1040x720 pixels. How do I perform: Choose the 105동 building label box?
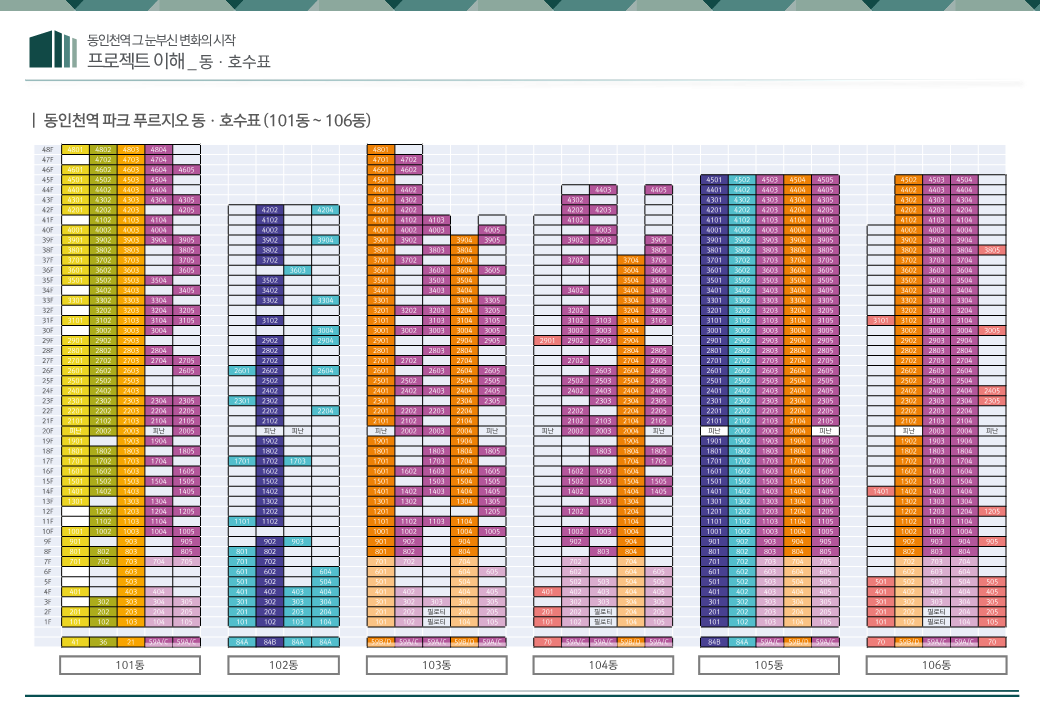pyautogui.click(x=768, y=665)
